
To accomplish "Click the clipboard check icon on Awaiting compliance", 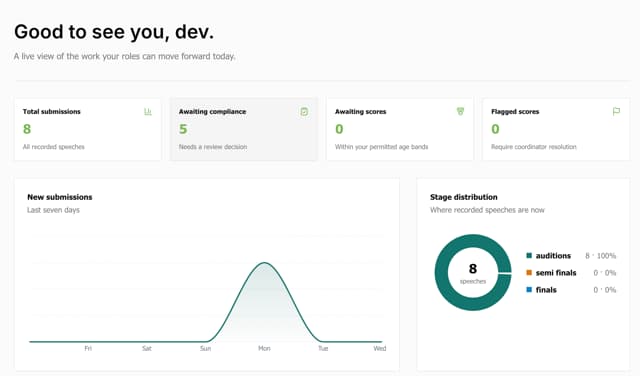I will click(304, 111).
